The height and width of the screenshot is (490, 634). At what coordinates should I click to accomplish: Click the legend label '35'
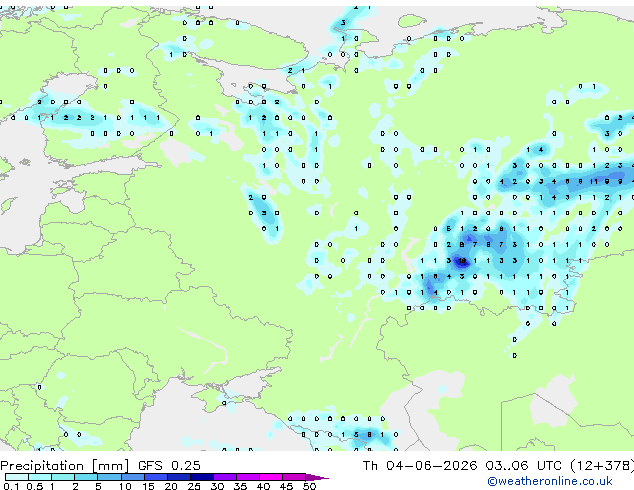(240, 486)
